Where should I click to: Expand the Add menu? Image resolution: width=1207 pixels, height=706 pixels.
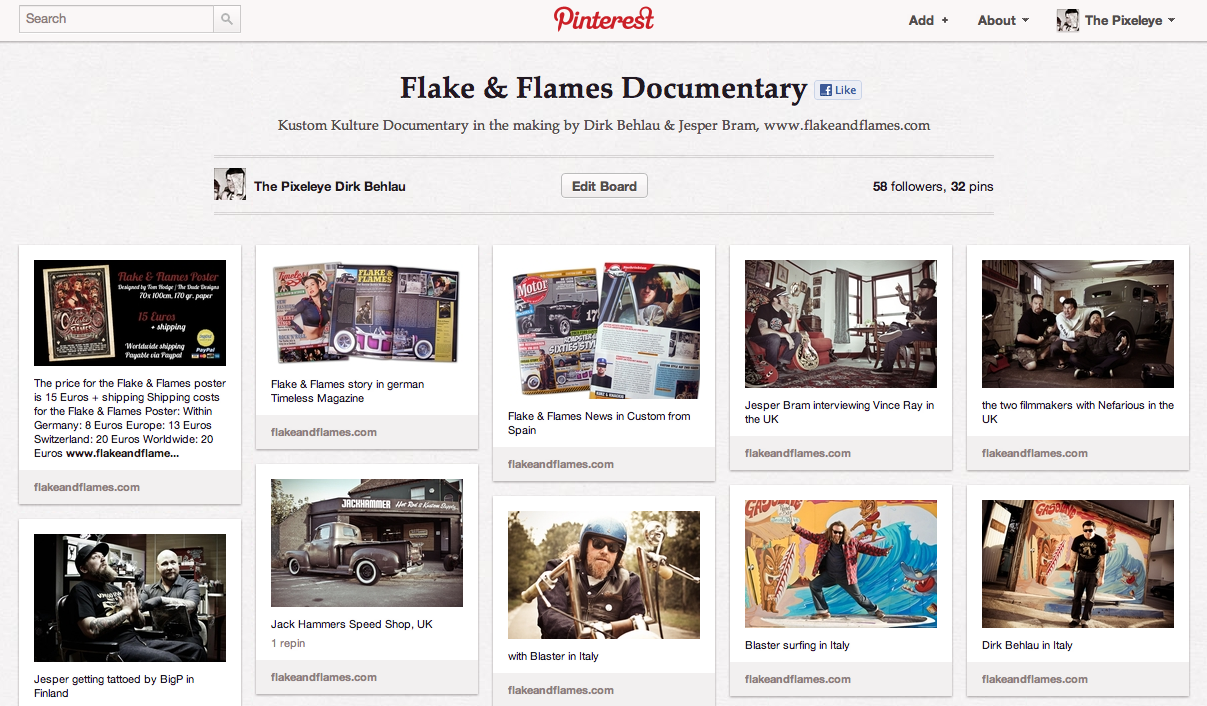(928, 20)
